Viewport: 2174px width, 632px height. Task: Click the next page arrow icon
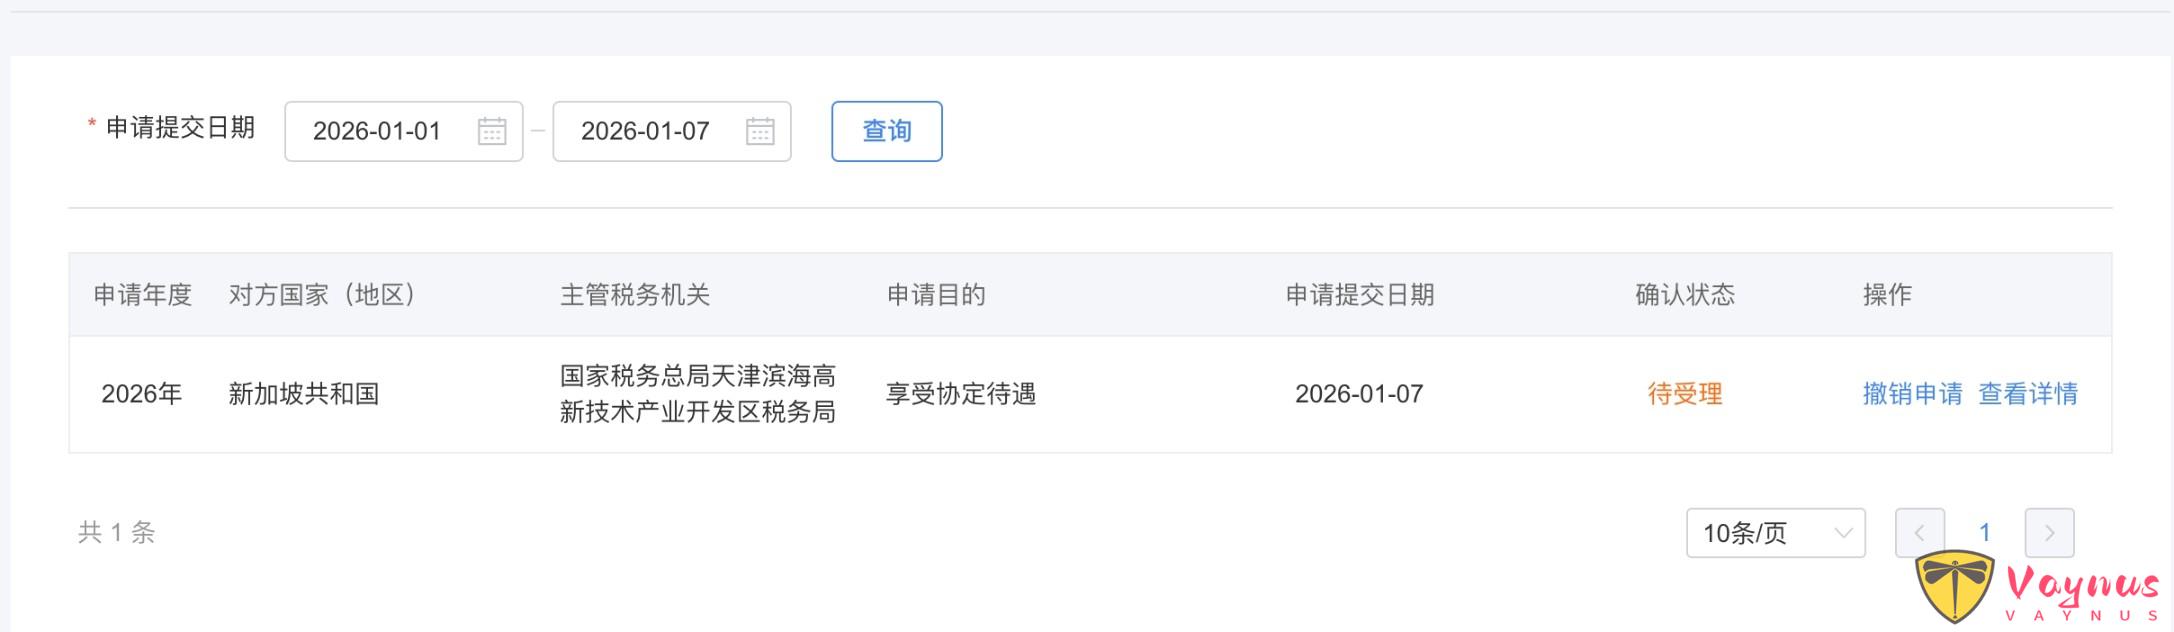tap(2048, 533)
